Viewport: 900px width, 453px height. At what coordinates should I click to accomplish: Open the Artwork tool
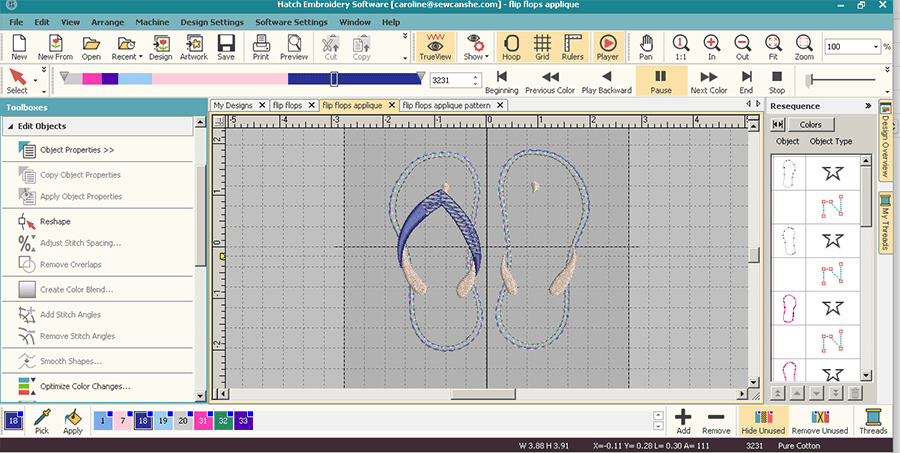(x=194, y=47)
